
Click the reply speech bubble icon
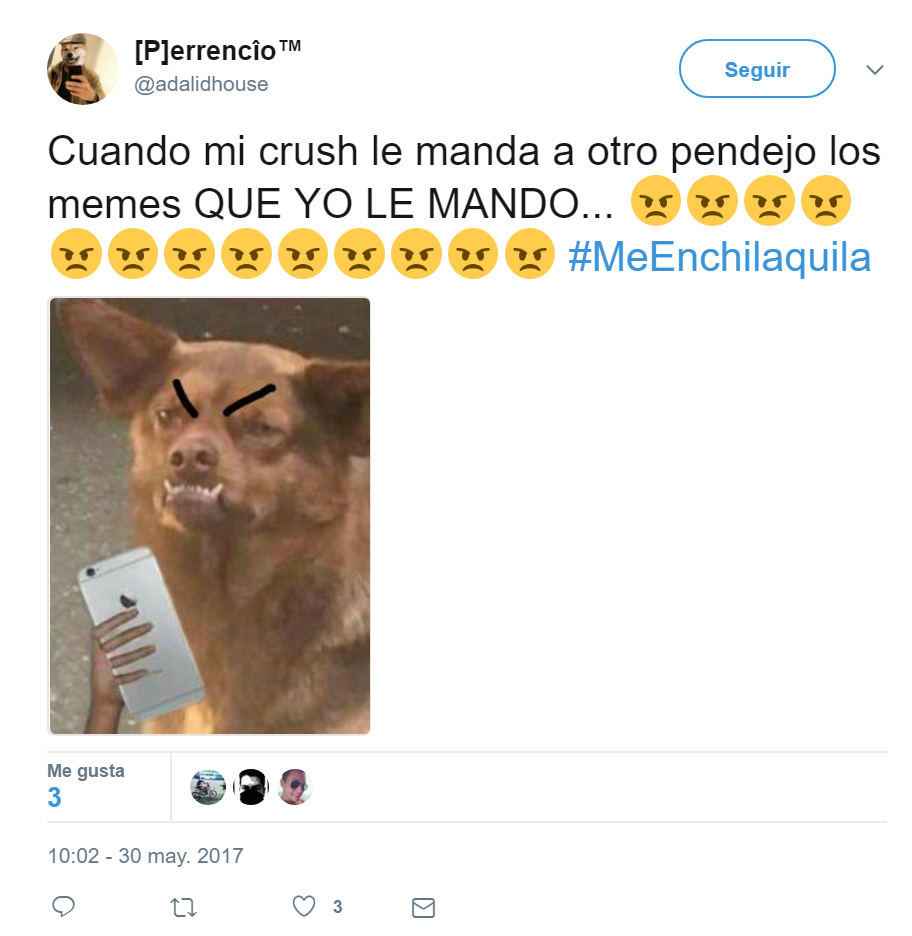[63, 906]
